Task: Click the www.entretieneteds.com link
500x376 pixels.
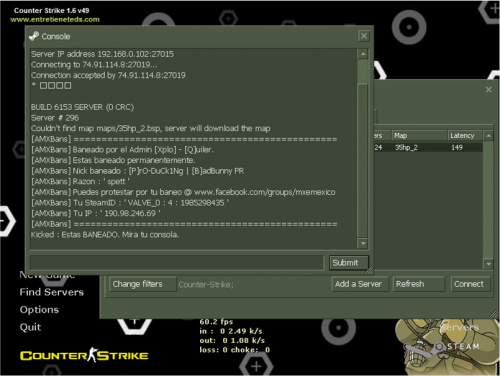Action: [x=55, y=19]
